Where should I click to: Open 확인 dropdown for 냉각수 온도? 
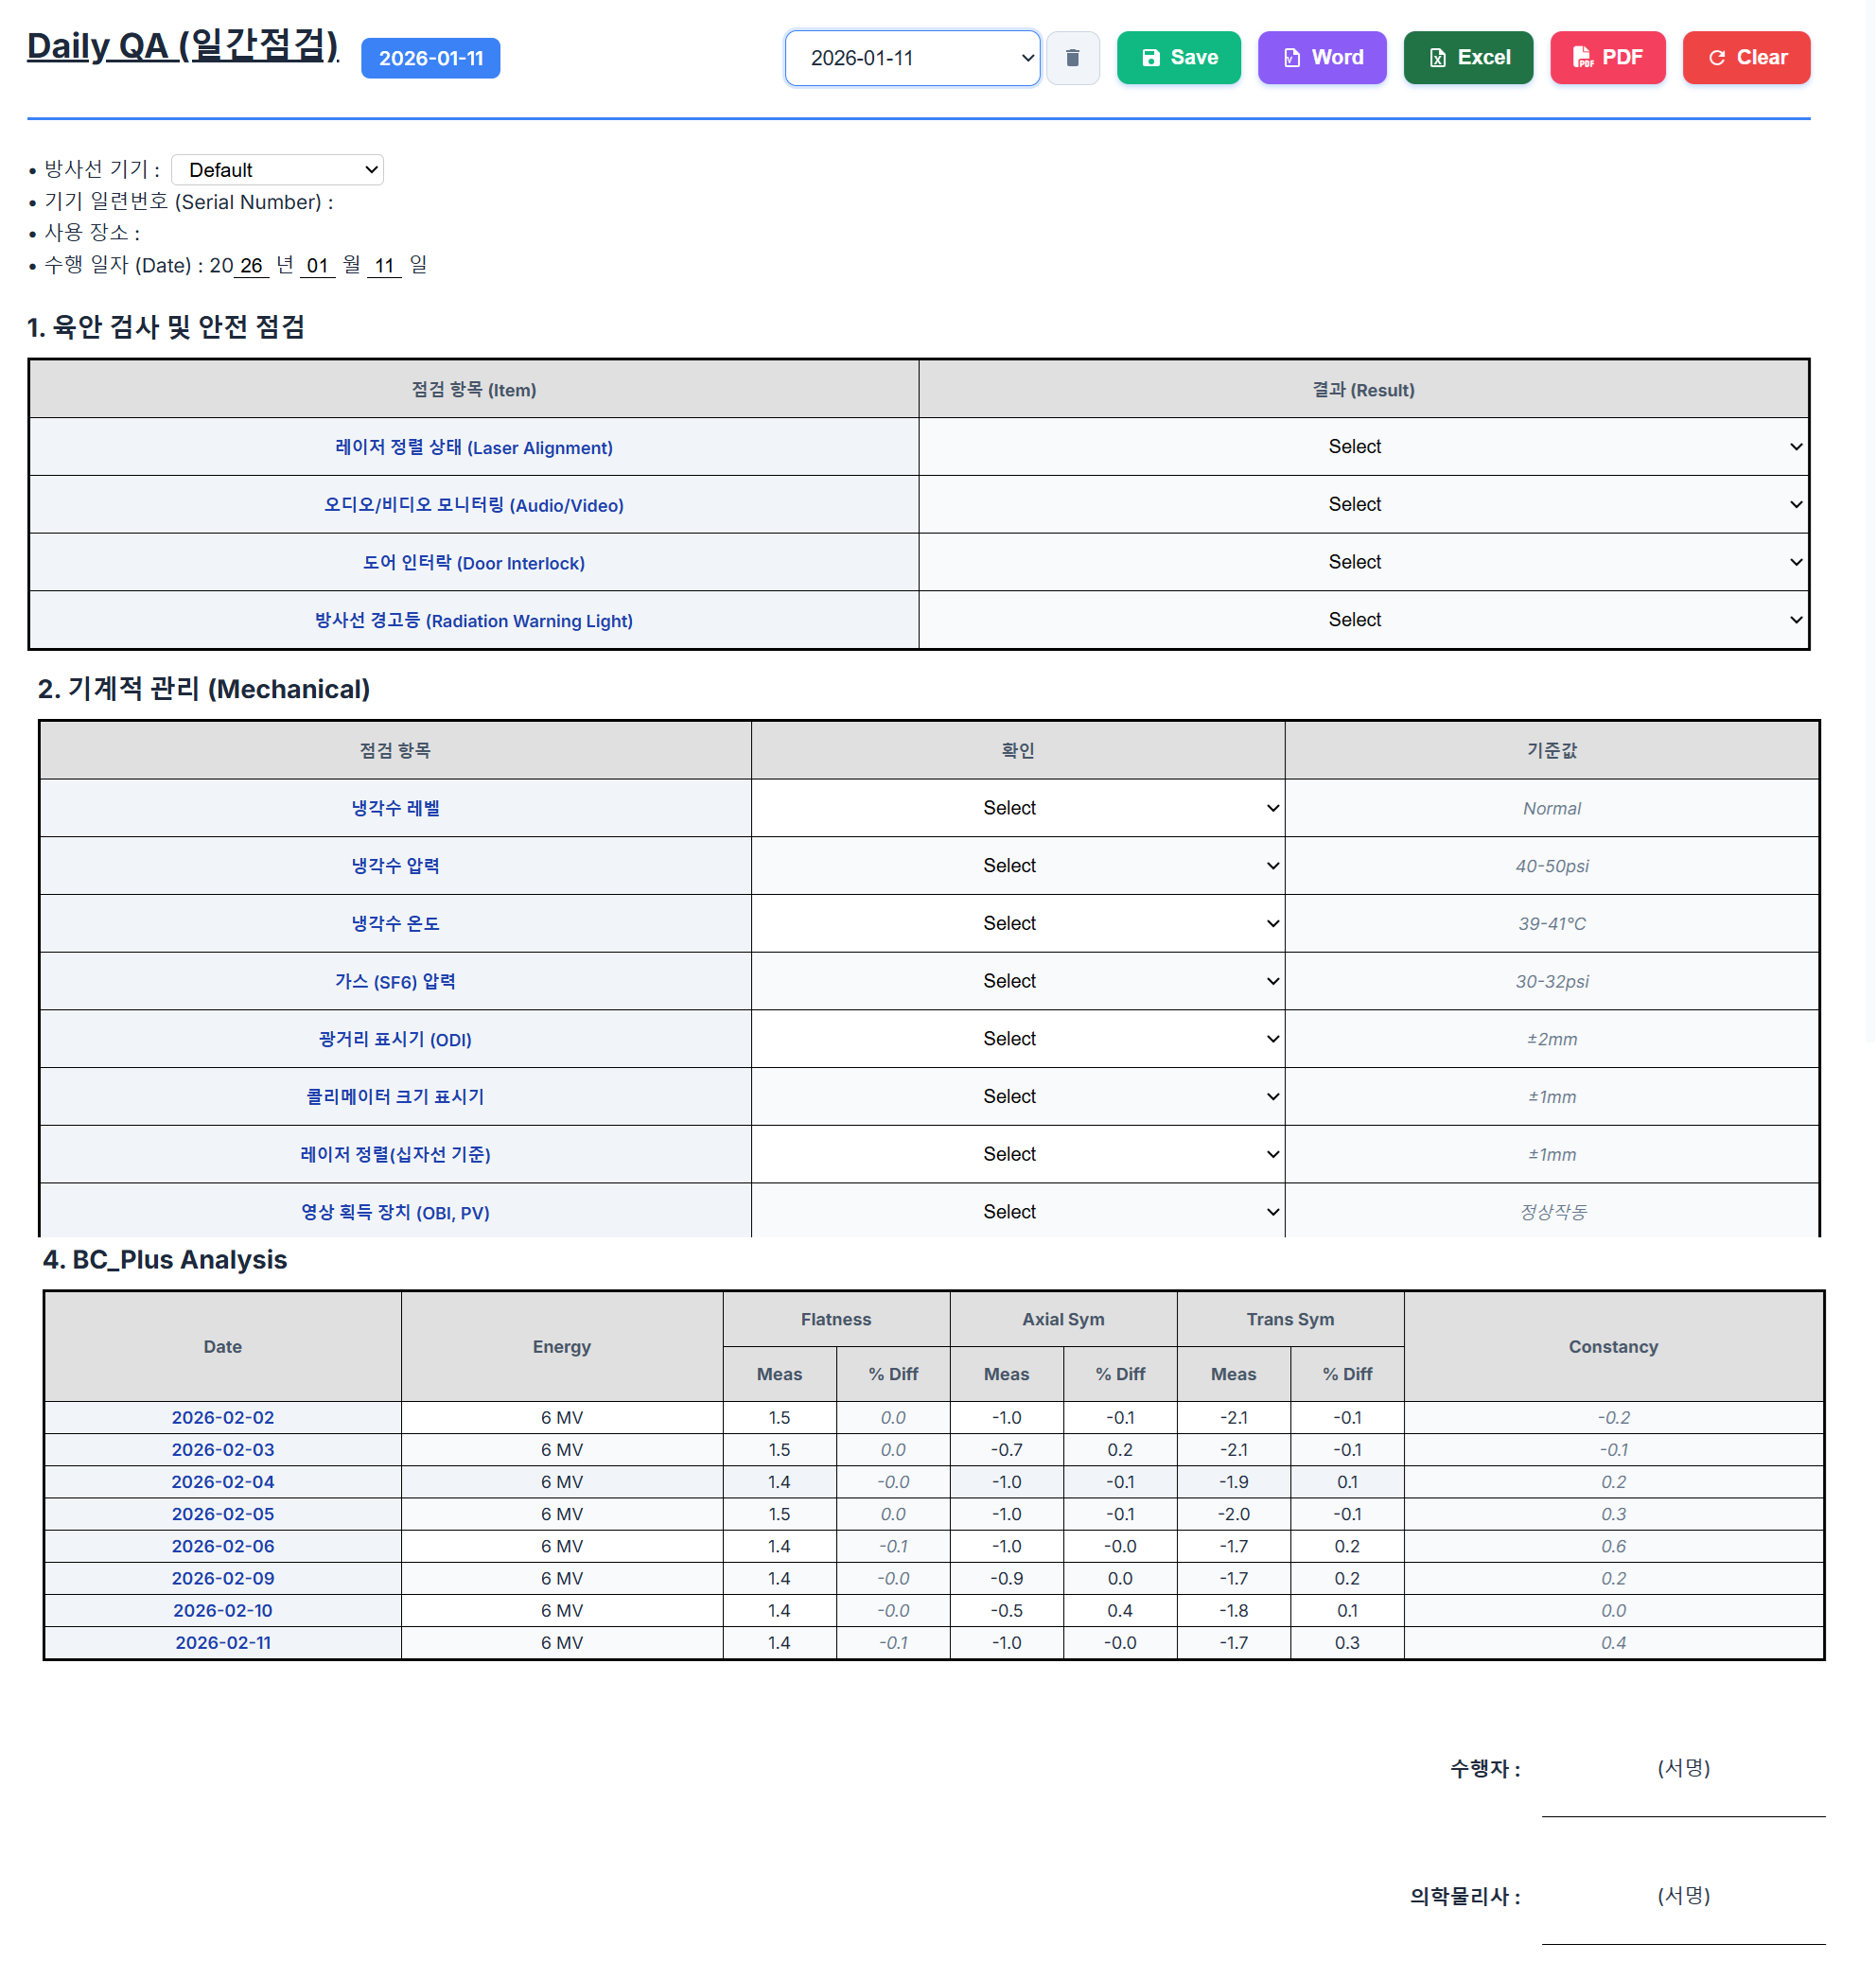point(1018,924)
